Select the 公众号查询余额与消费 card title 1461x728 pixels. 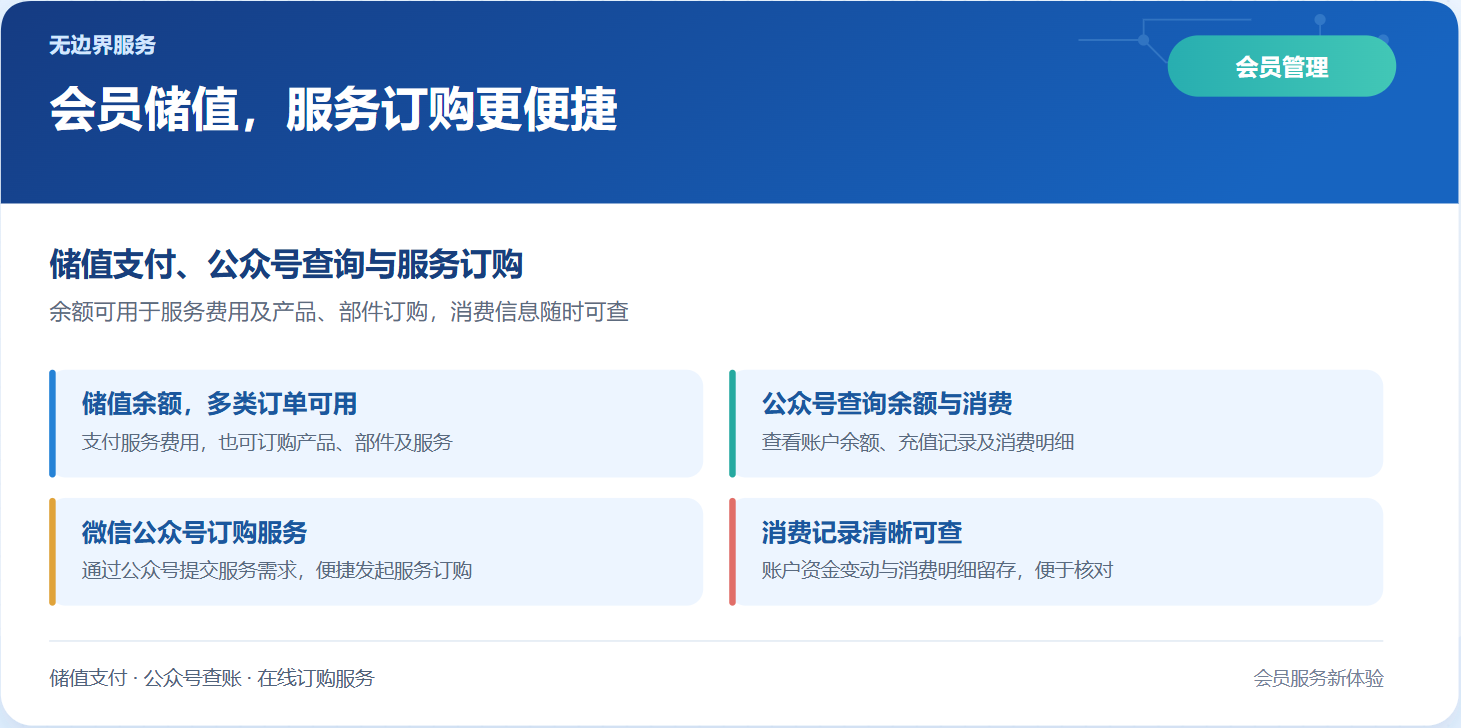[x=887, y=404]
